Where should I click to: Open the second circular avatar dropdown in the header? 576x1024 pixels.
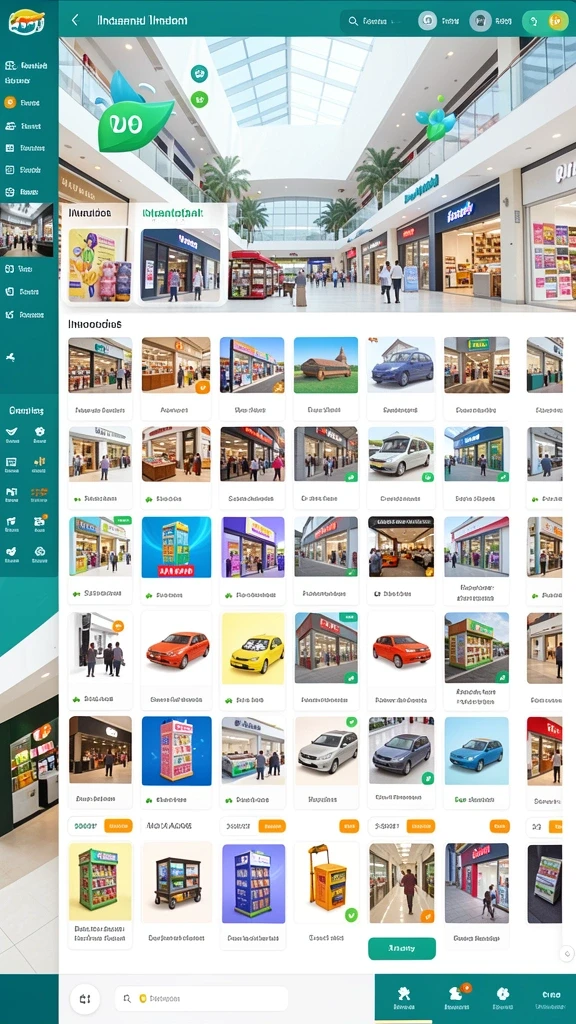pos(480,21)
